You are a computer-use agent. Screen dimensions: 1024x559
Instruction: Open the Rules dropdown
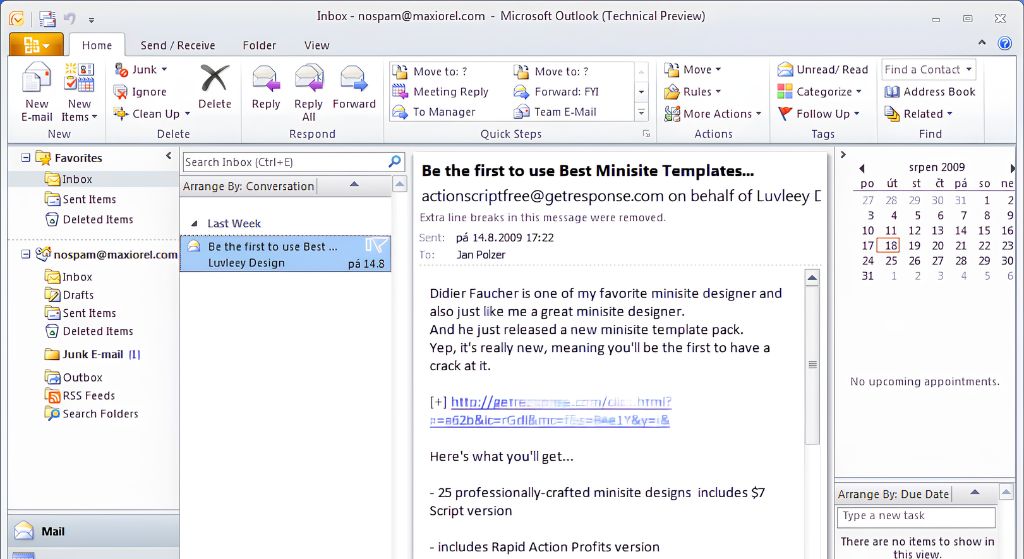pyautogui.click(x=693, y=91)
